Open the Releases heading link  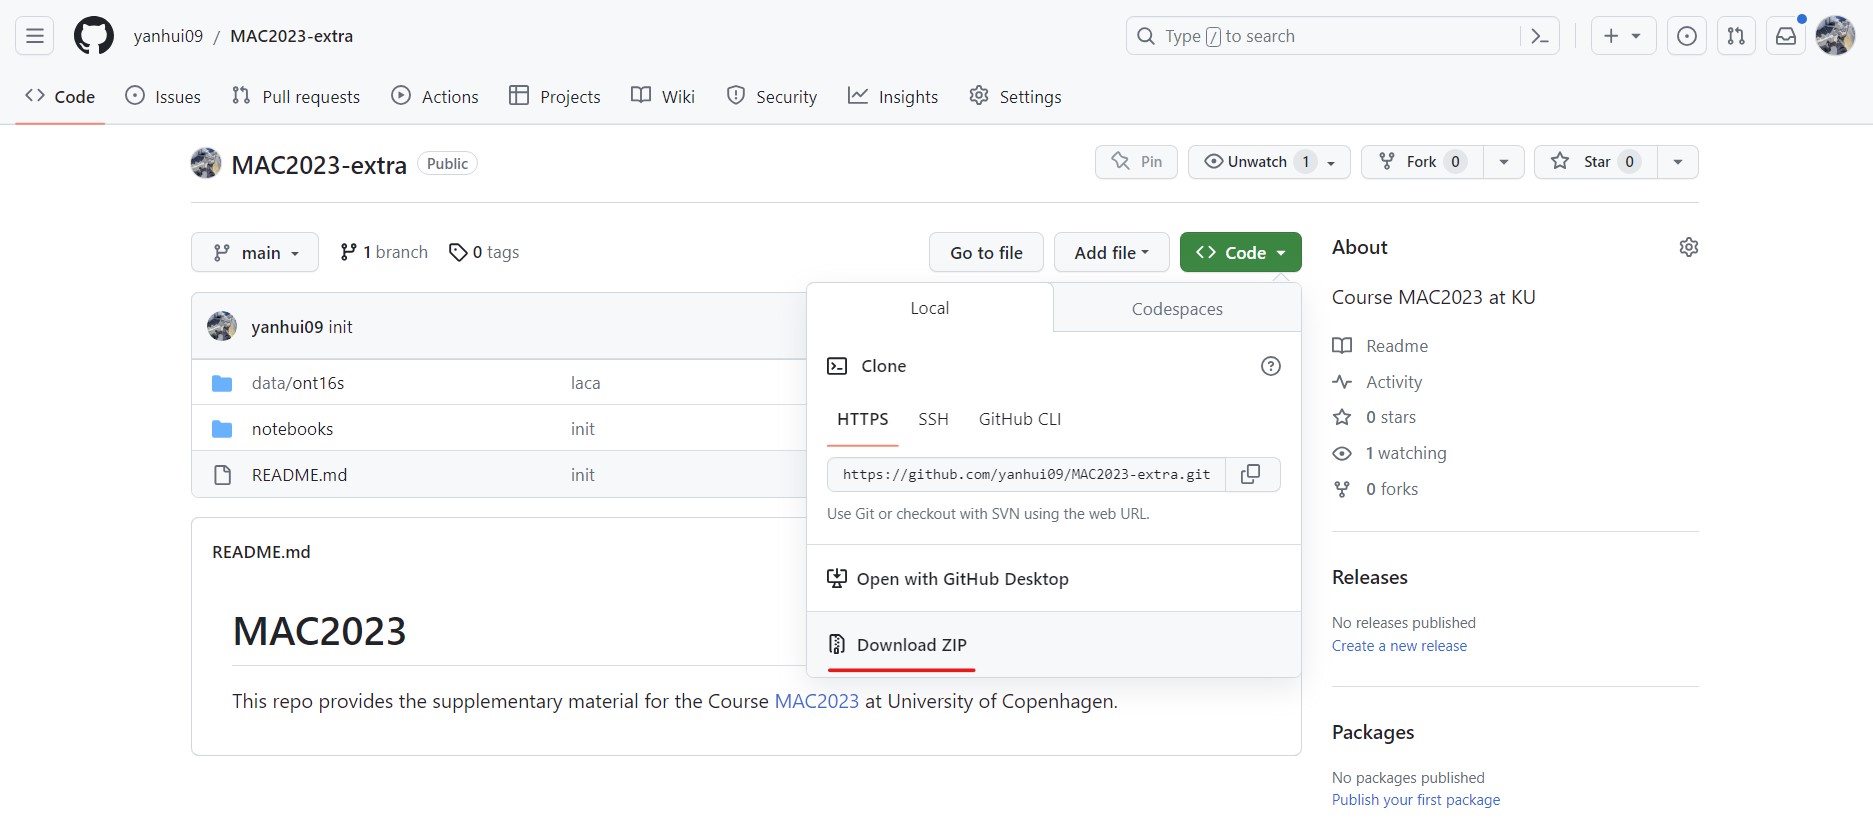coord(1369,577)
